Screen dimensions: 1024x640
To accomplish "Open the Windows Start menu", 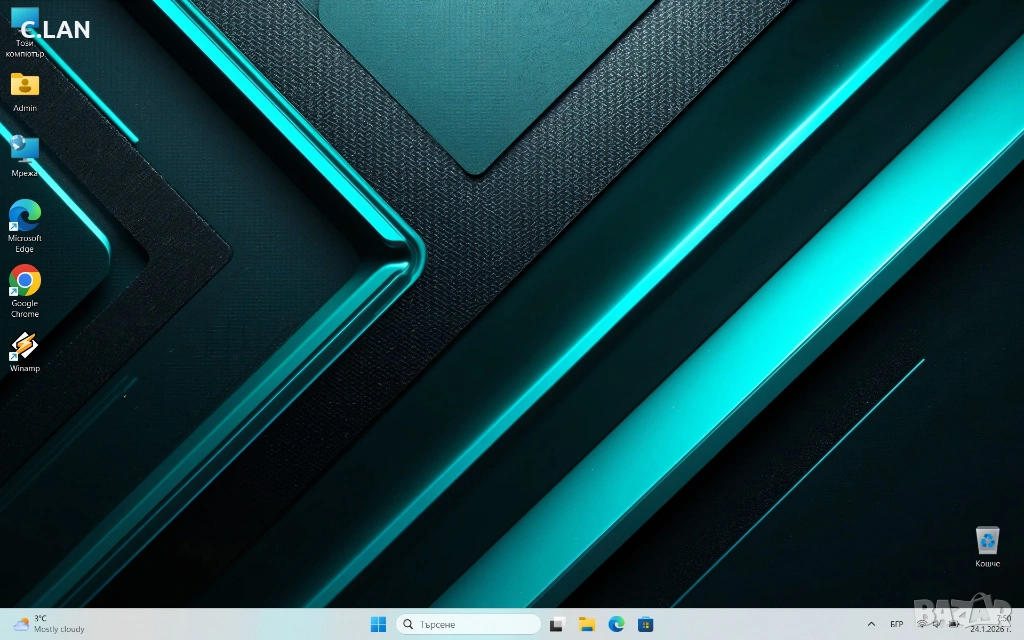I will (x=378, y=624).
